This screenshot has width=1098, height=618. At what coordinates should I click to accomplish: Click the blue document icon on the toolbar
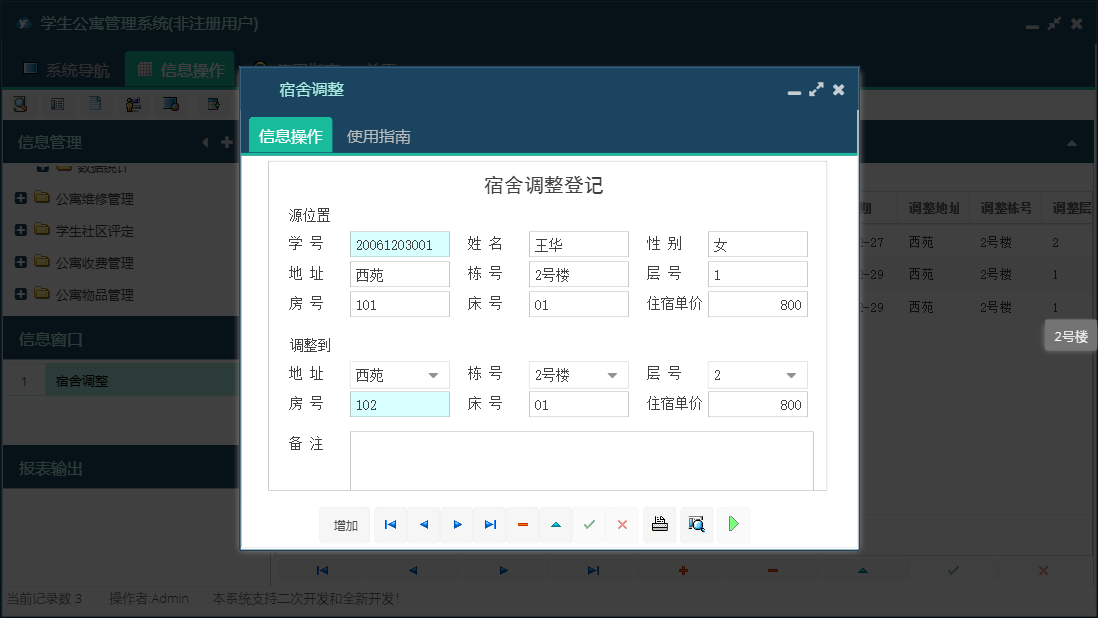(x=94, y=103)
